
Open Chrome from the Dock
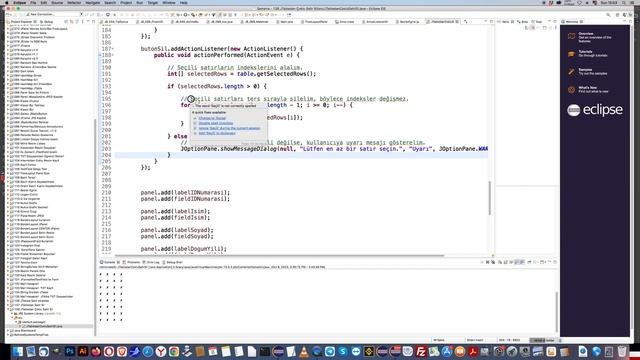tap(174, 351)
